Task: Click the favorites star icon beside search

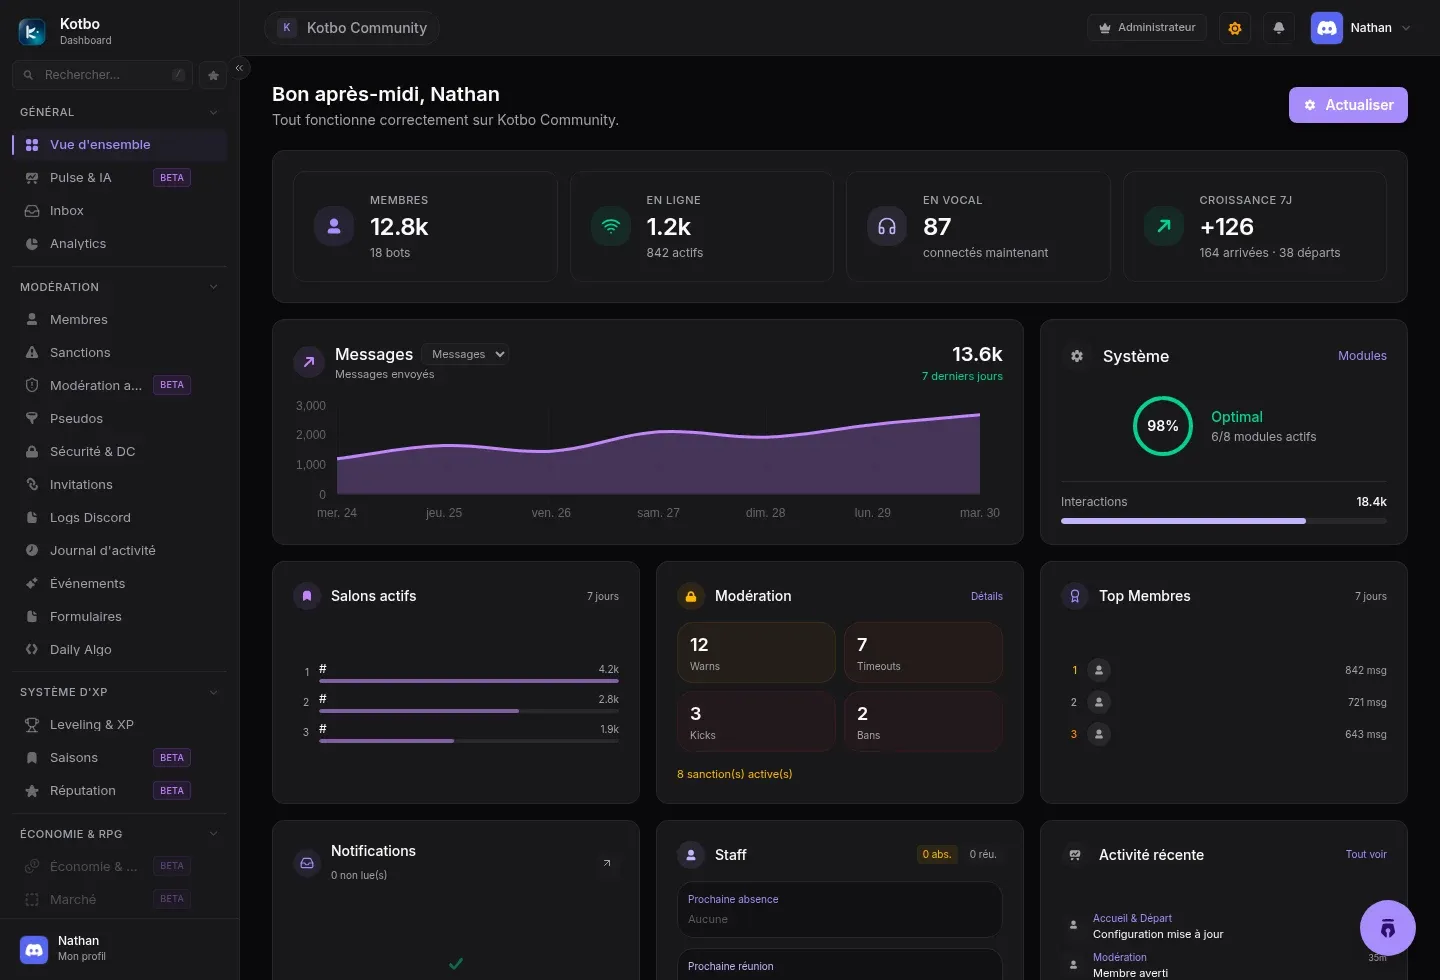Action: tap(213, 75)
